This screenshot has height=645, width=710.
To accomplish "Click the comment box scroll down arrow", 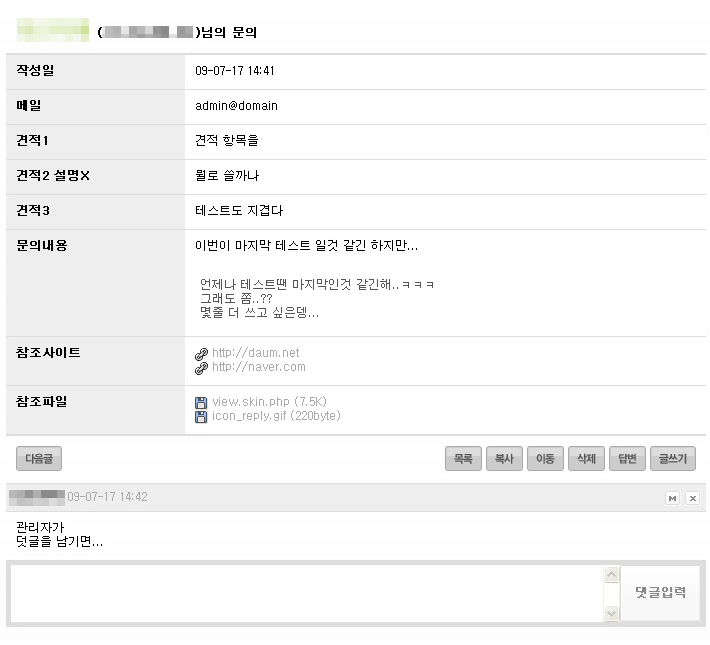I will tap(611, 612).
